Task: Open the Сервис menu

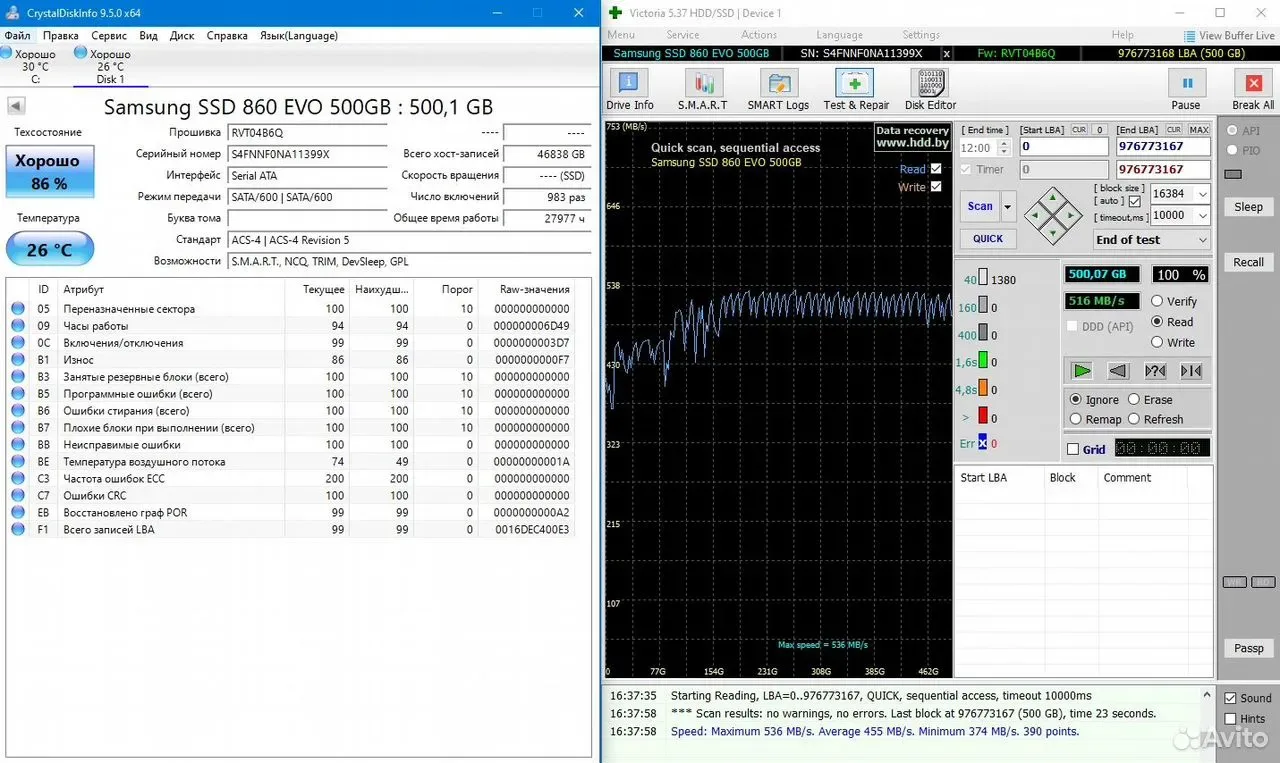Action: point(109,35)
